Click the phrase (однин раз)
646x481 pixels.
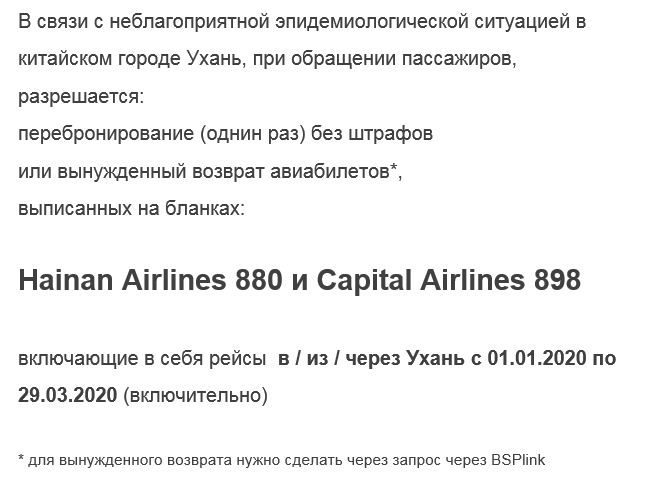coord(253,134)
